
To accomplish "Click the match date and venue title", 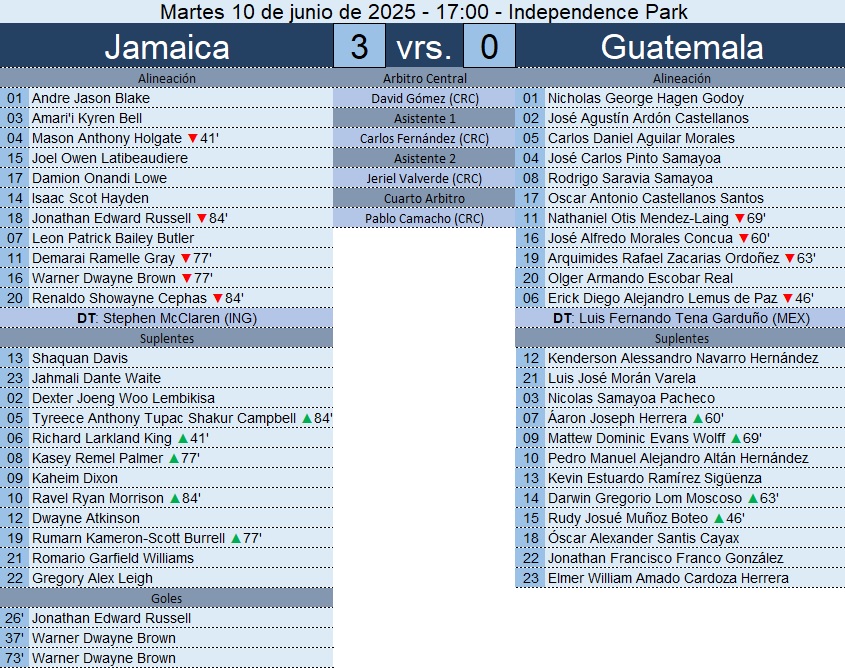I will pos(423,12).
